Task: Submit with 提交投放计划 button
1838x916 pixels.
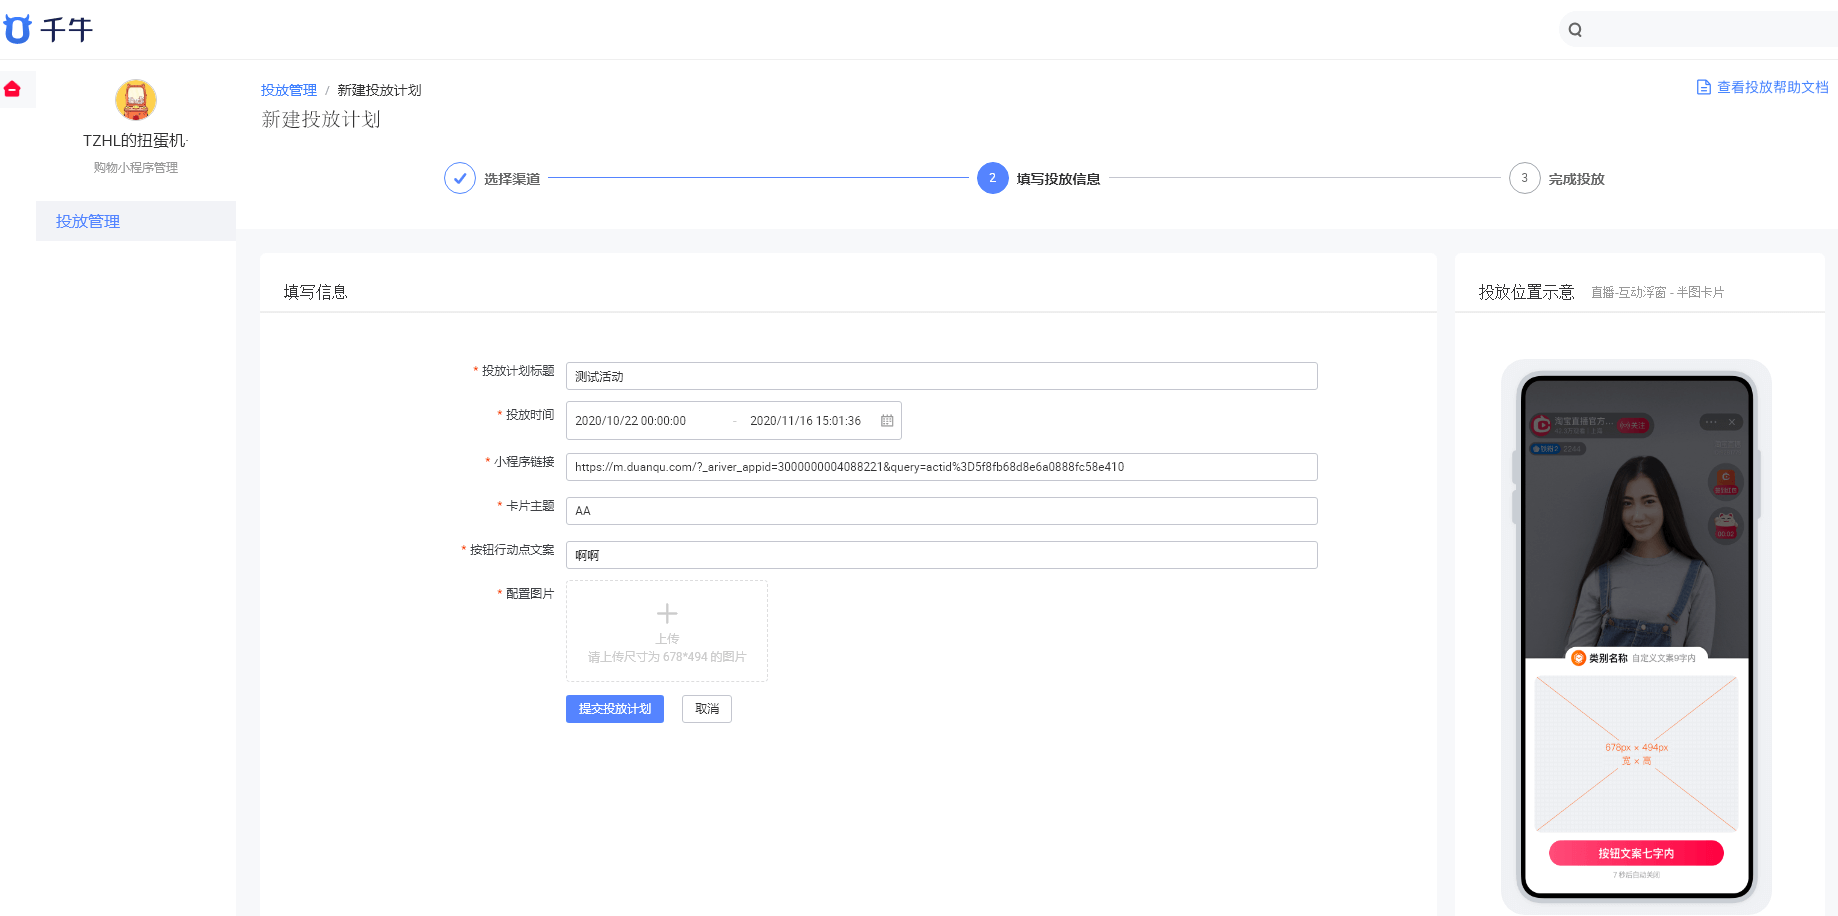Action: click(x=615, y=709)
